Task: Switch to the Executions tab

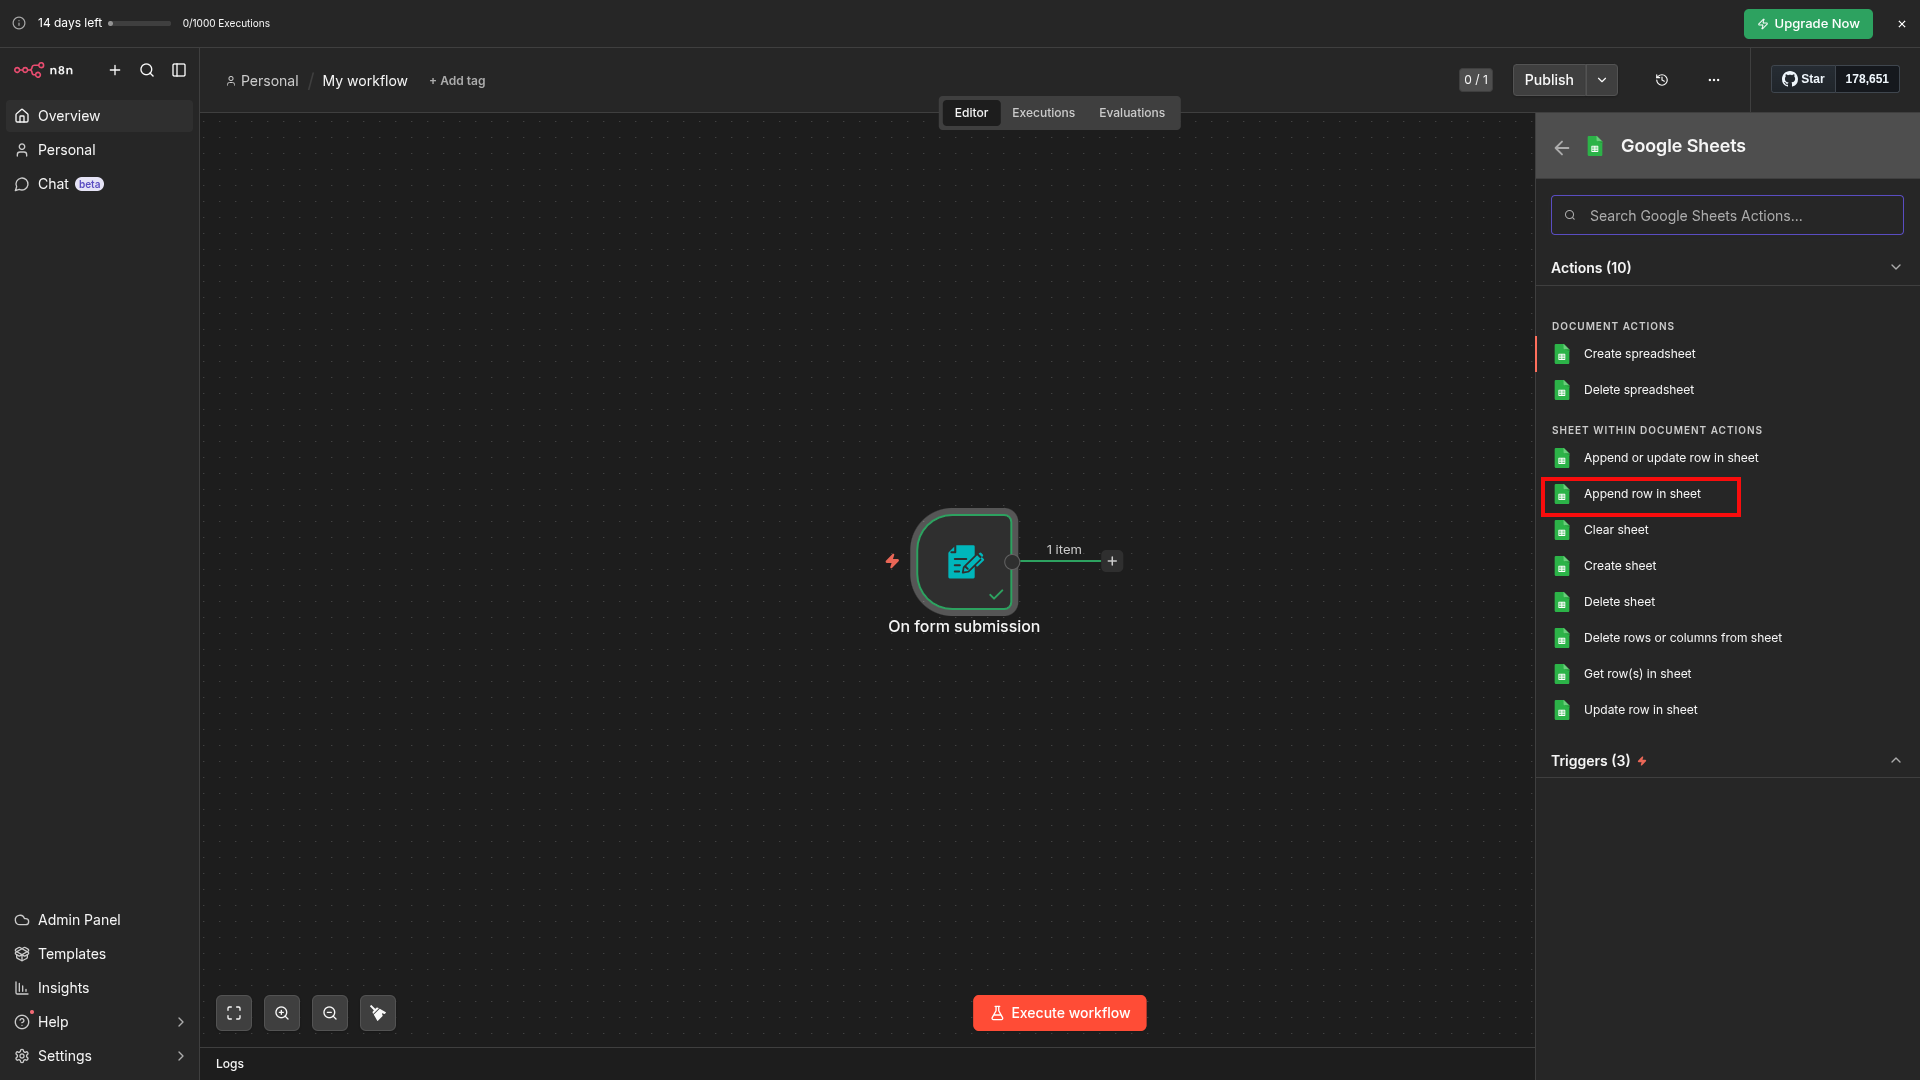Action: click(x=1043, y=113)
